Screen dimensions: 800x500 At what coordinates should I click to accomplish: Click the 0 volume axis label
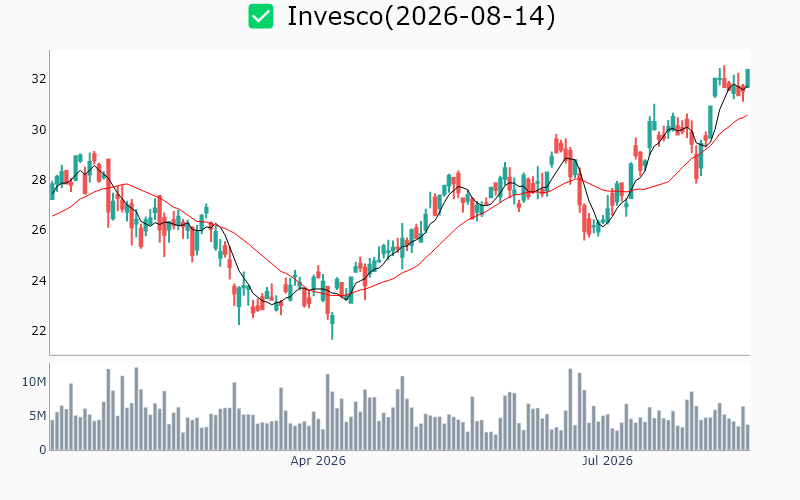pos(43,449)
